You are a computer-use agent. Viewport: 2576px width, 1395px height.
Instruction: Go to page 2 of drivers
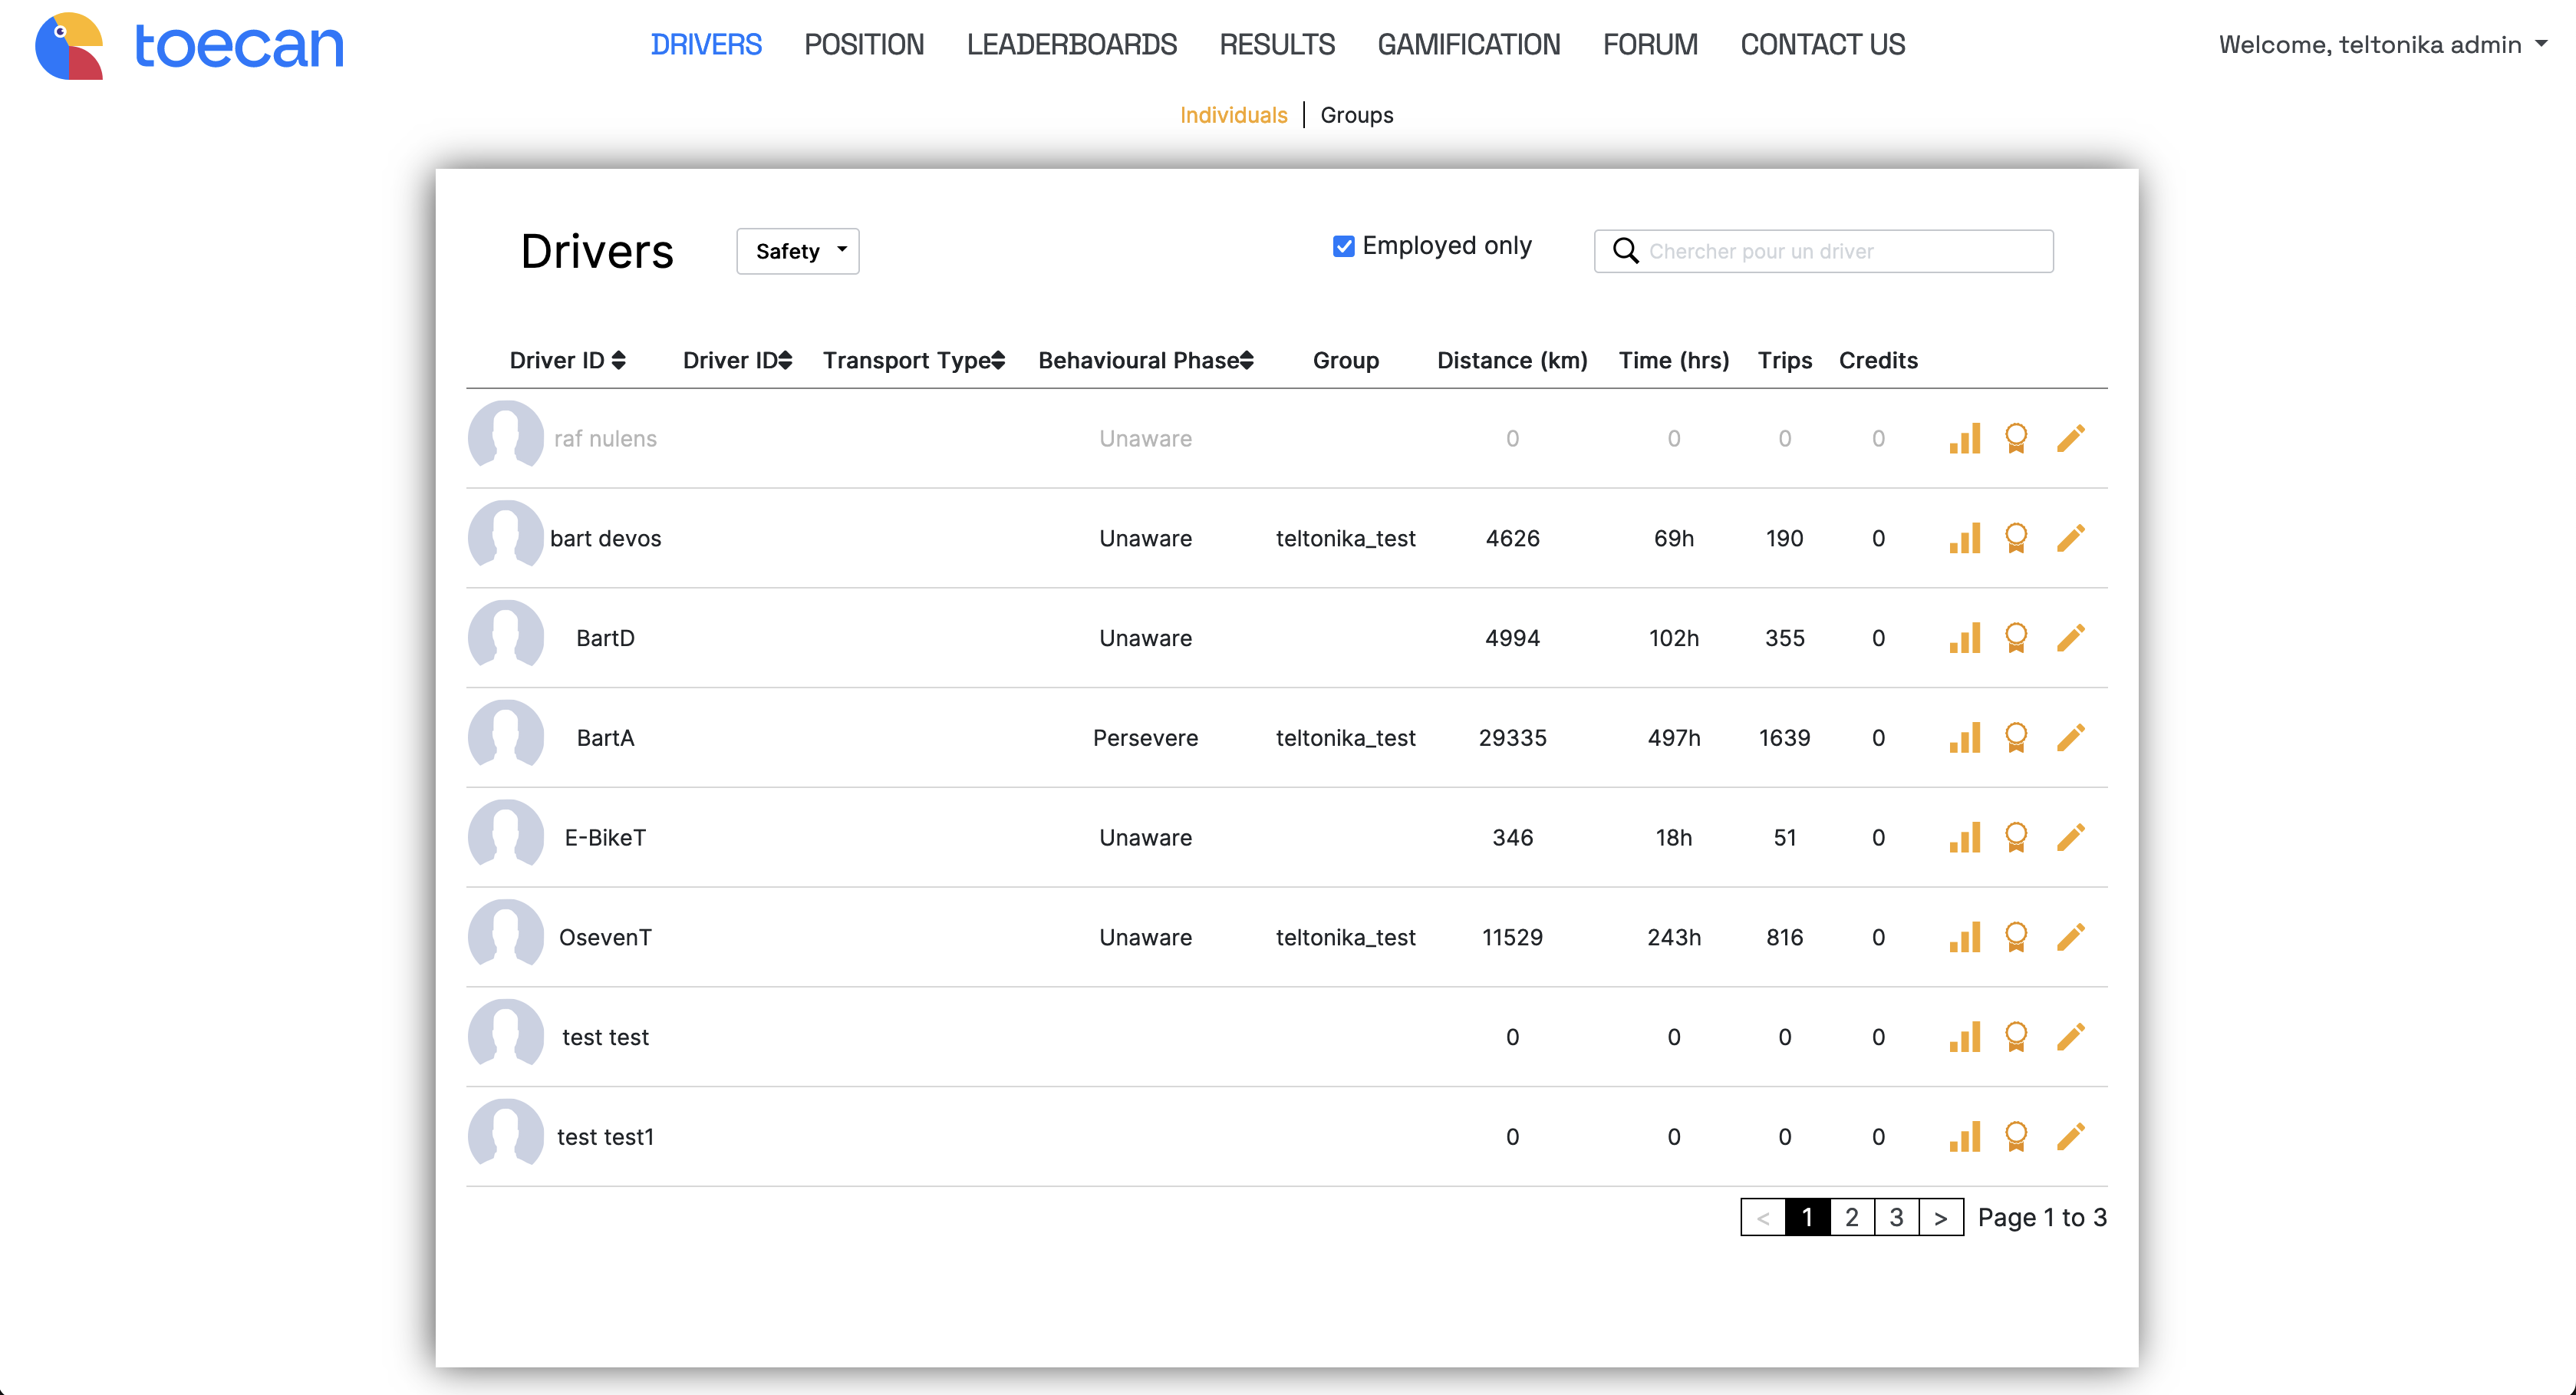pos(1851,1217)
